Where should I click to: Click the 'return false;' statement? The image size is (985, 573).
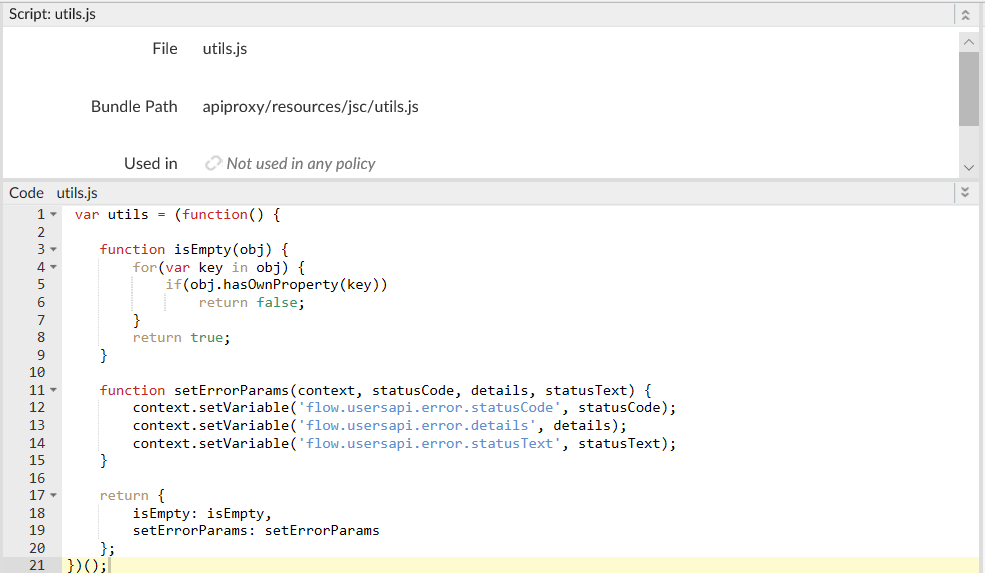(251, 303)
